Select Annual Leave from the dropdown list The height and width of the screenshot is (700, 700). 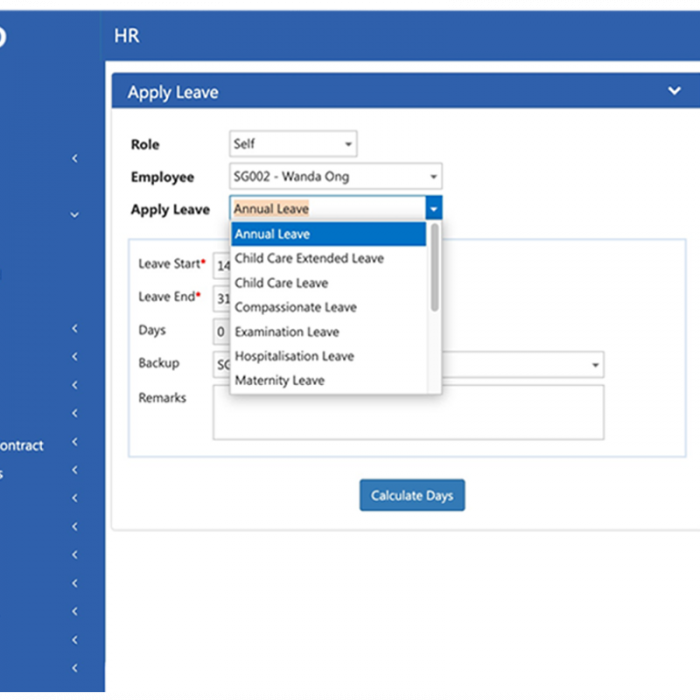(x=328, y=234)
